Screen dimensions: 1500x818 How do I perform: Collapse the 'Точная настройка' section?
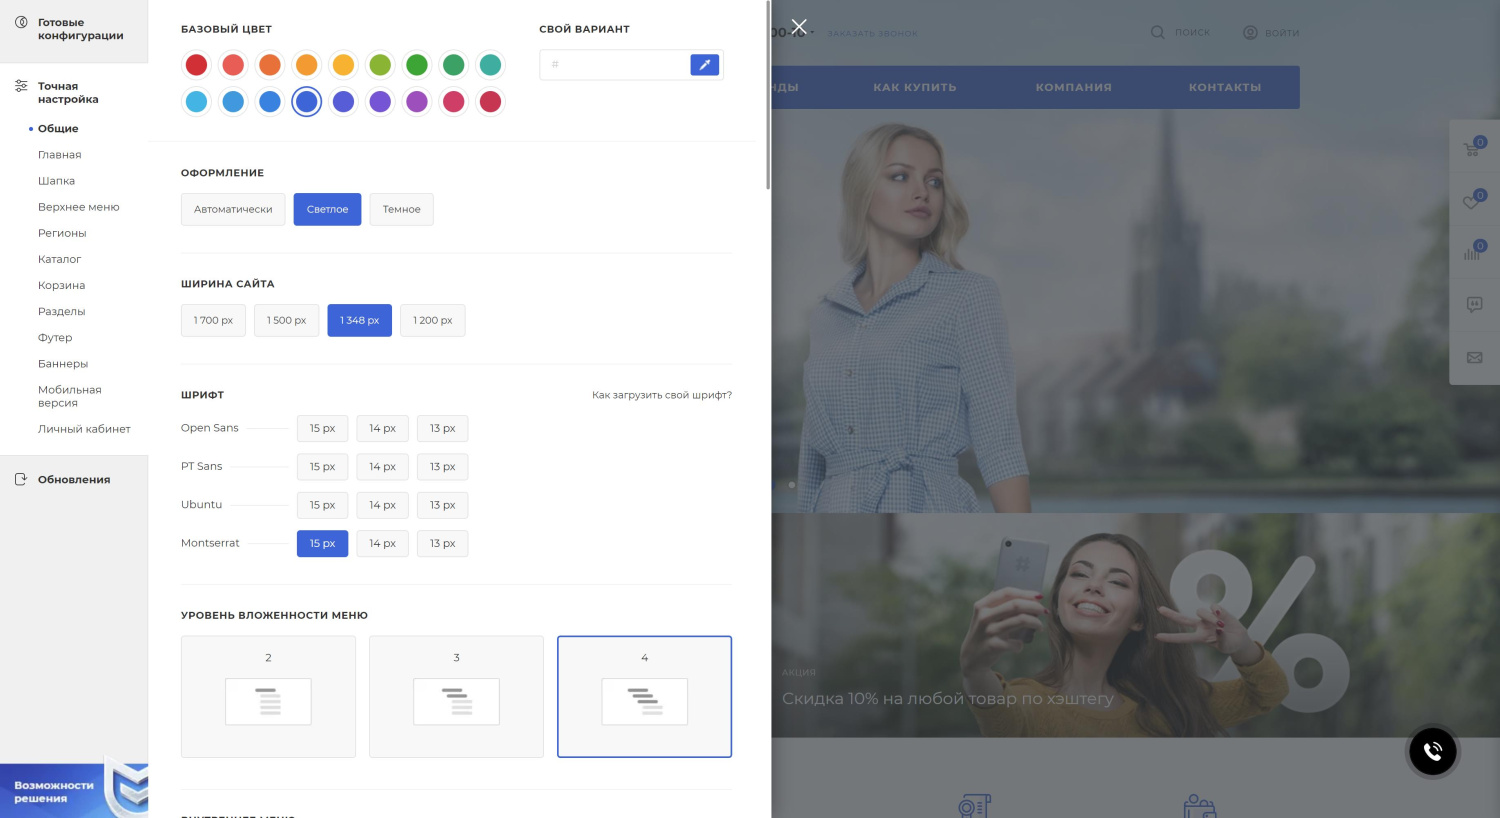click(68, 93)
